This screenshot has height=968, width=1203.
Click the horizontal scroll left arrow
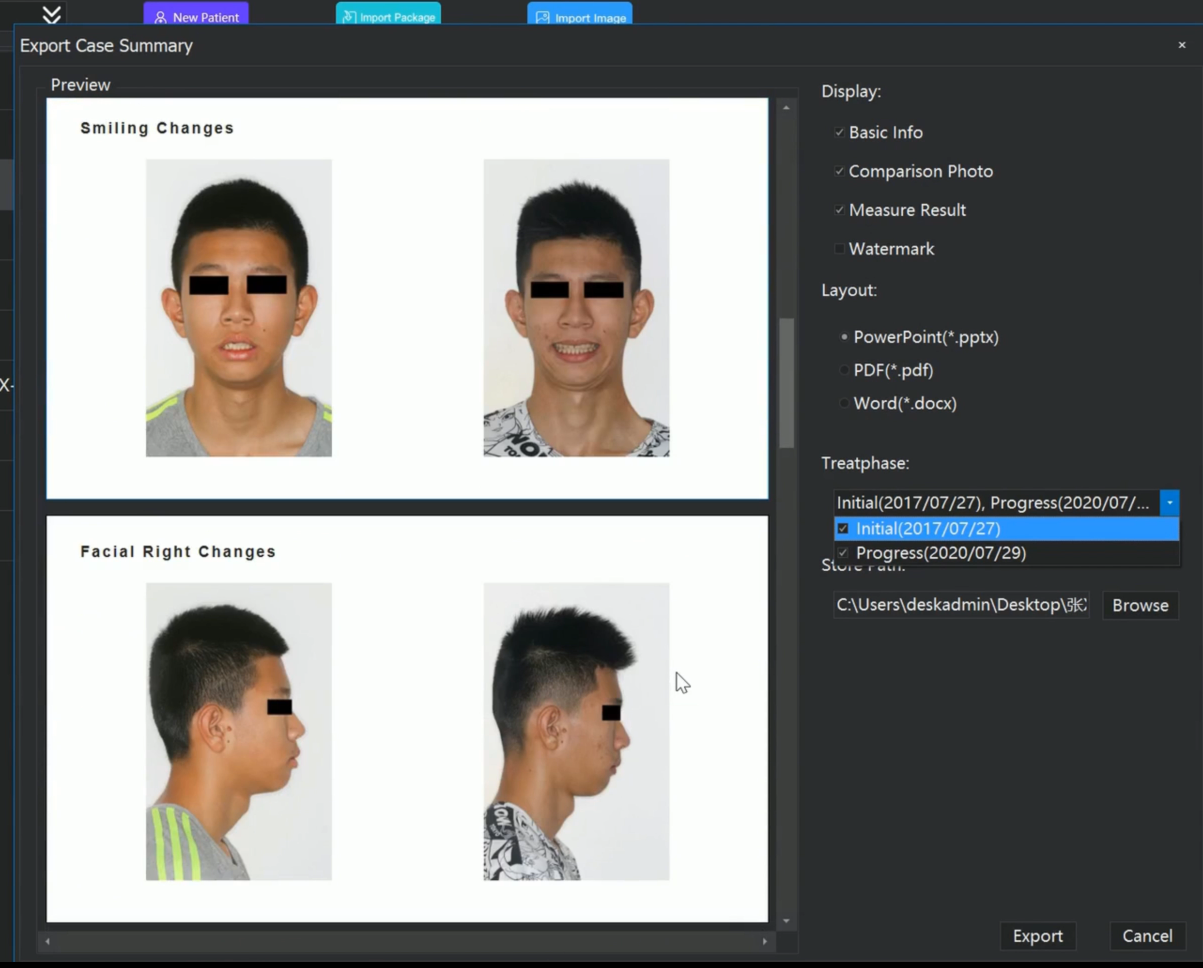[48, 941]
